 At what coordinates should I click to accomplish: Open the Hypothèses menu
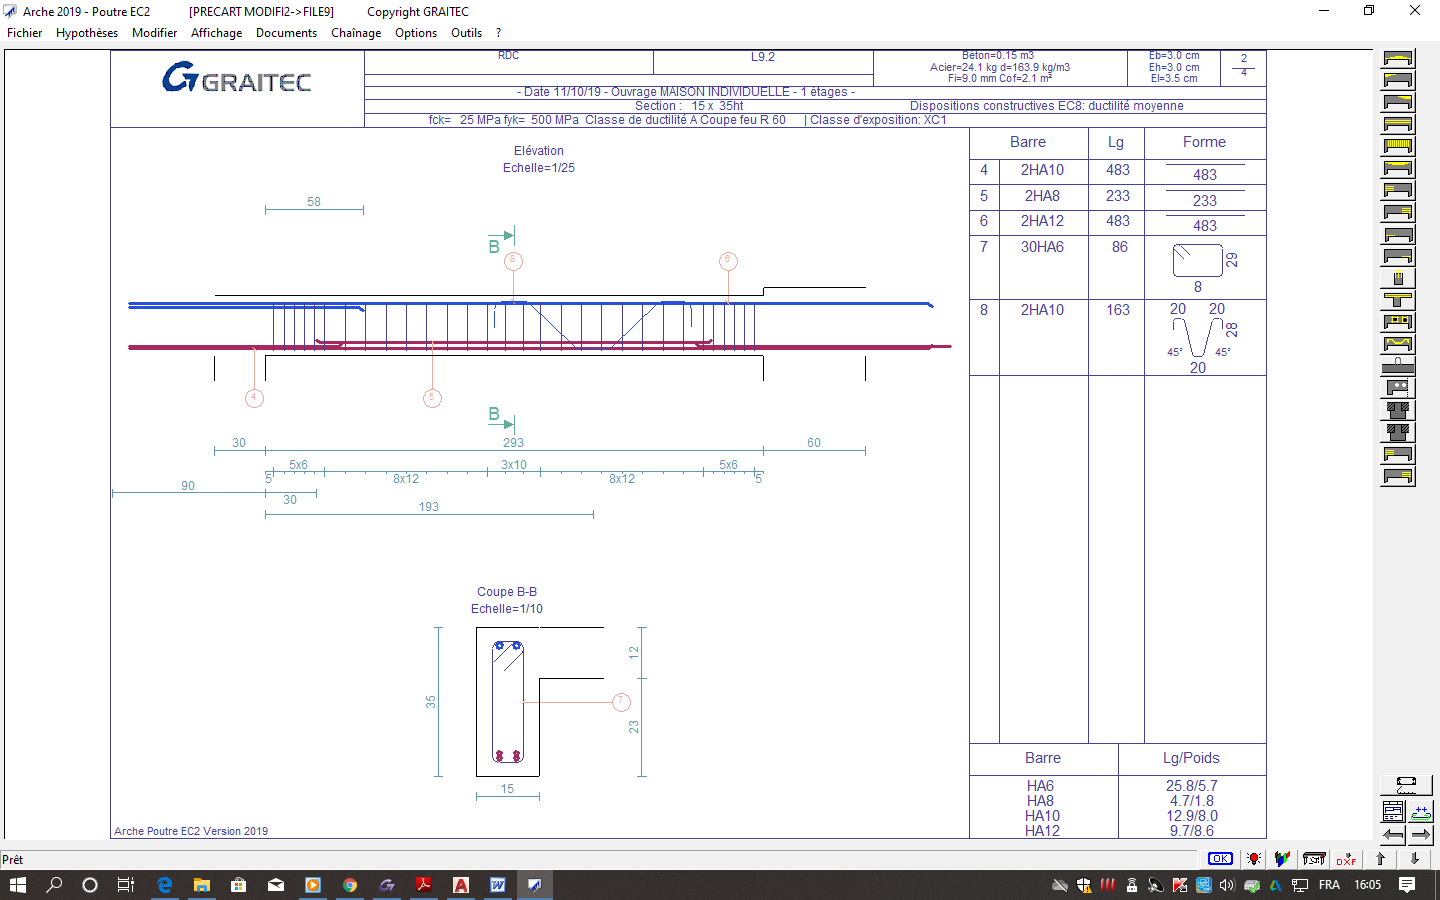[87, 33]
